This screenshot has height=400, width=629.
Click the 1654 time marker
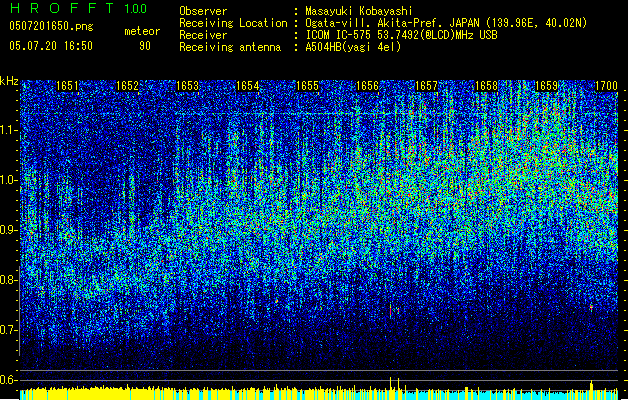(248, 86)
